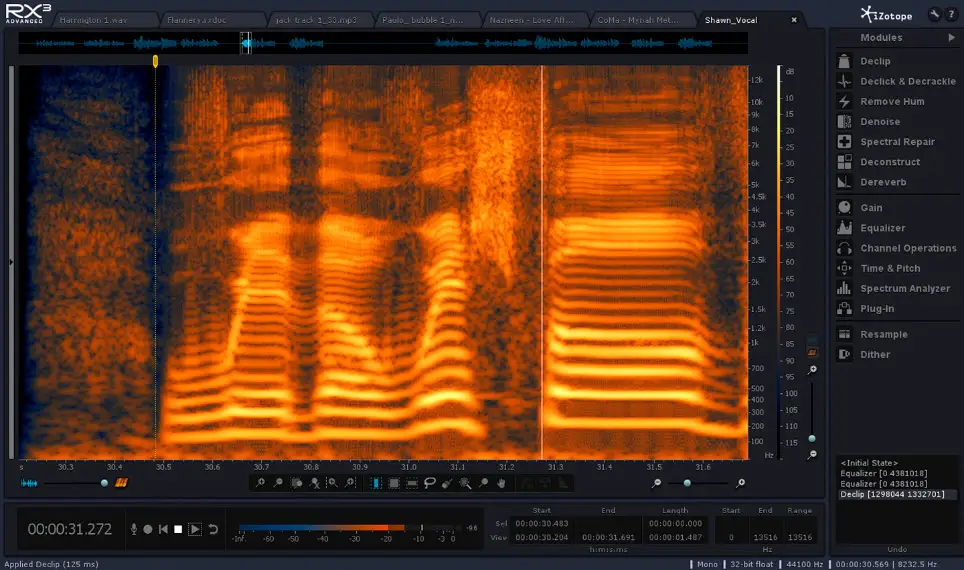Screen dimensions: 964x570
Task: Click horizontal zoom in magnifier right of slider
Action: tap(740, 483)
